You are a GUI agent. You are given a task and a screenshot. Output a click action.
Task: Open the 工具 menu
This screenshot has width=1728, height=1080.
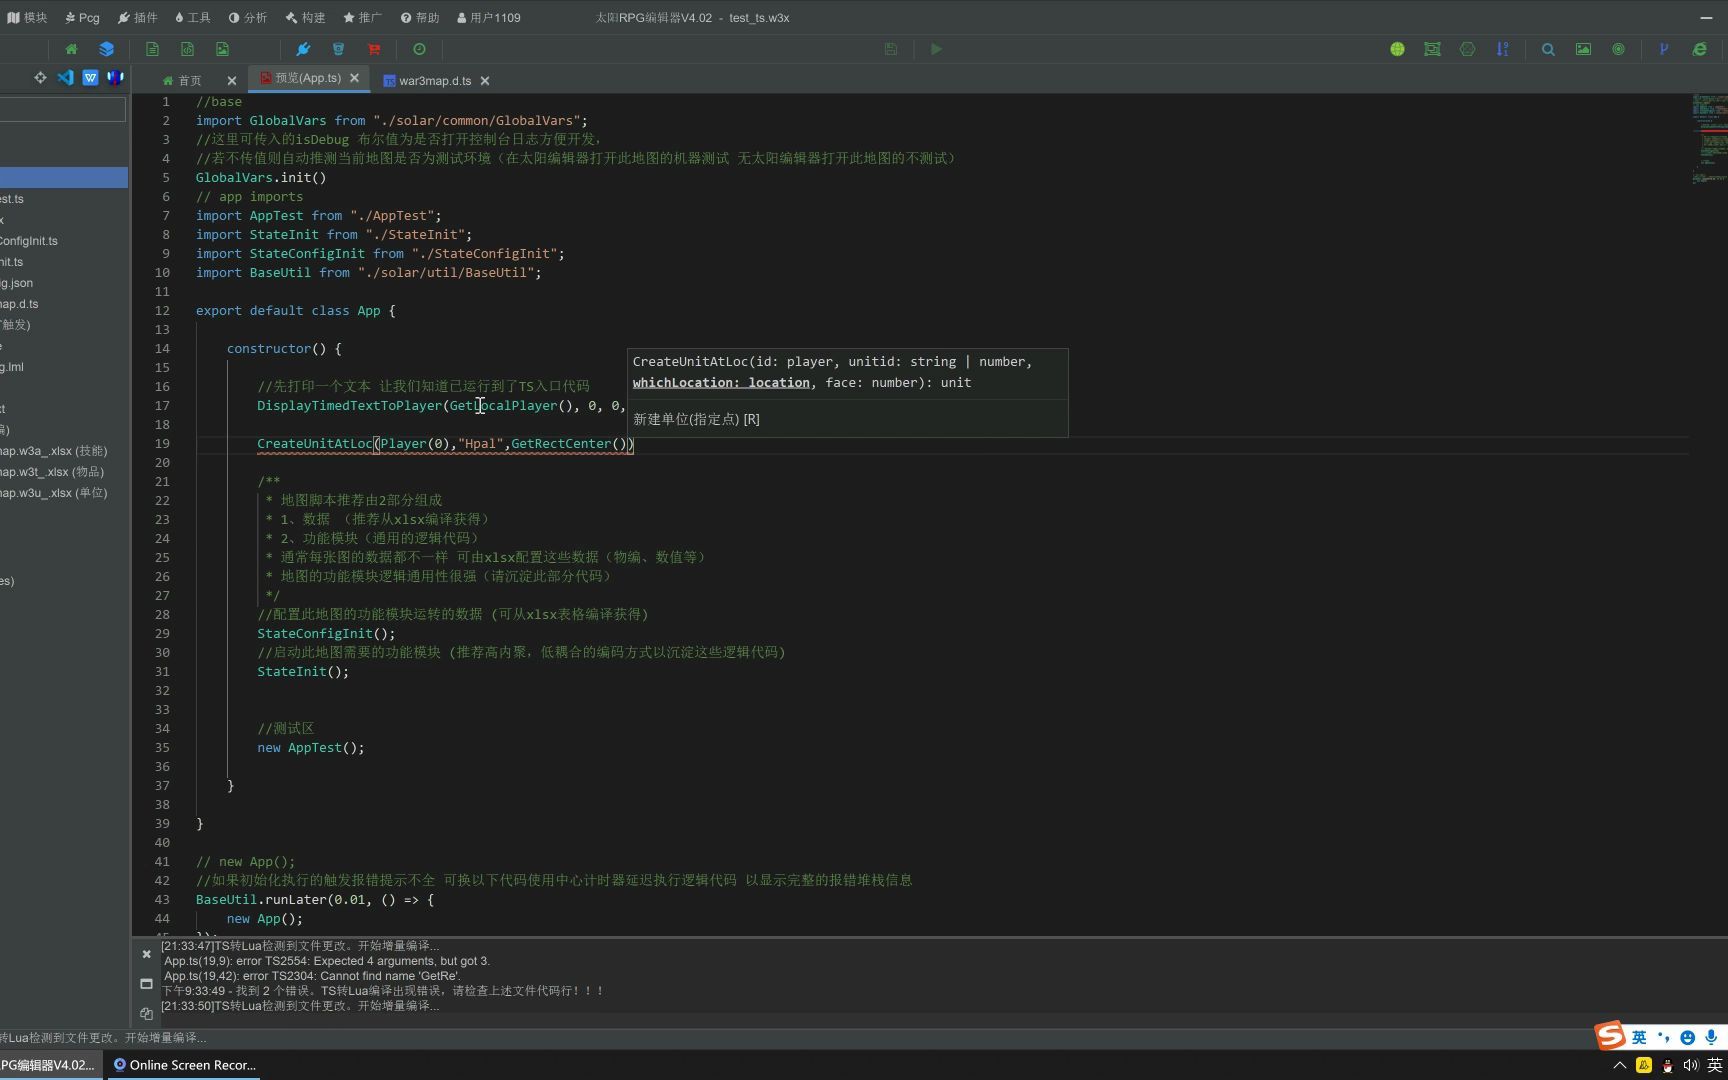click(192, 17)
